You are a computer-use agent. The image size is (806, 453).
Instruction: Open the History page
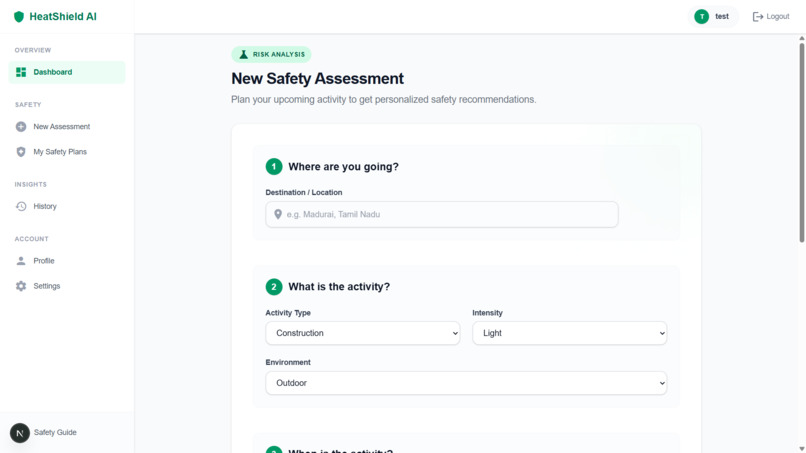(67, 206)
